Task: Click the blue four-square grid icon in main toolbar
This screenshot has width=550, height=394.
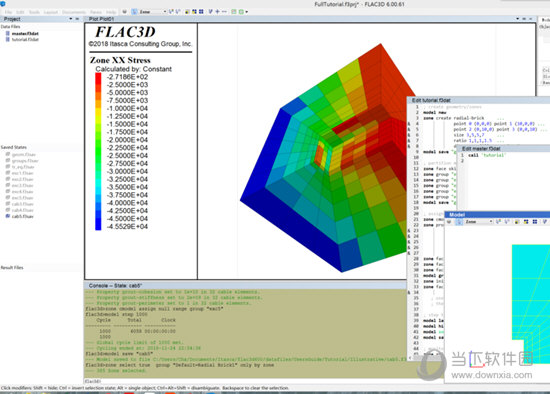Action: [x=201, y=12]
